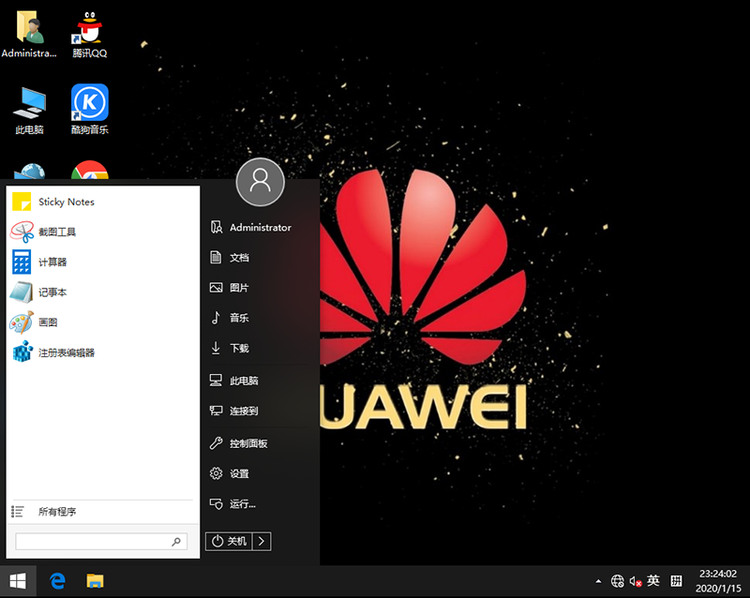The width and height of the screenshot is (750, 598).
Task: Select the 腾讯QQ desktop shortcut
Action: click(x=90, y=34)
